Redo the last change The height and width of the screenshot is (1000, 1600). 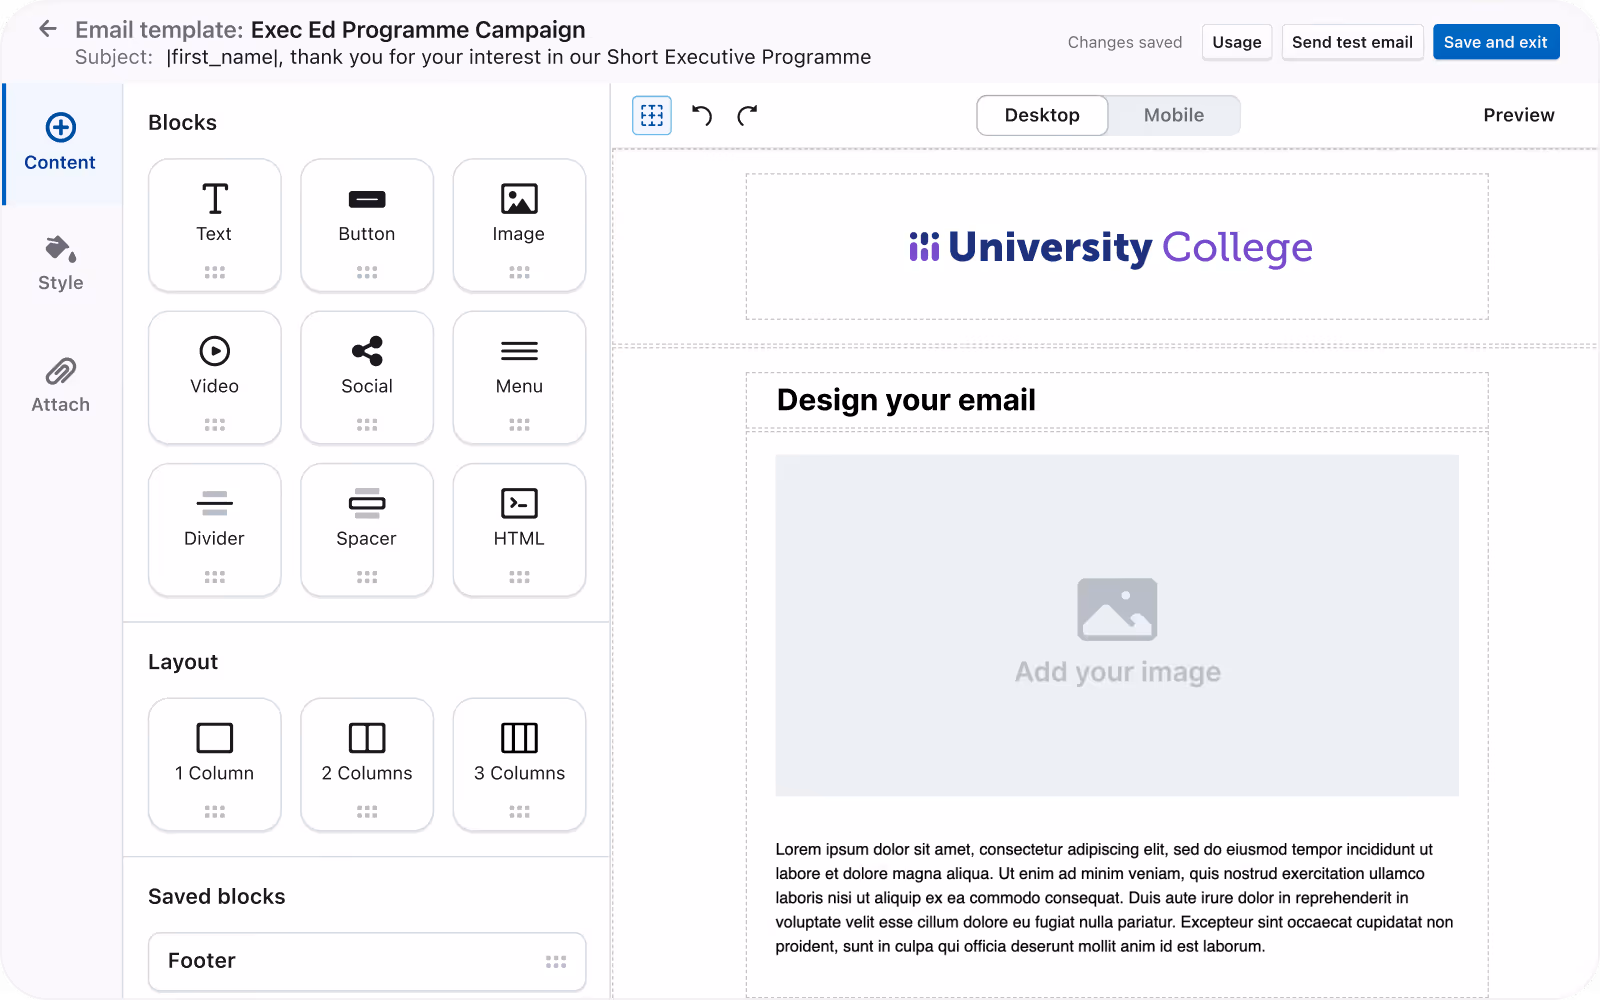point(748,115)
